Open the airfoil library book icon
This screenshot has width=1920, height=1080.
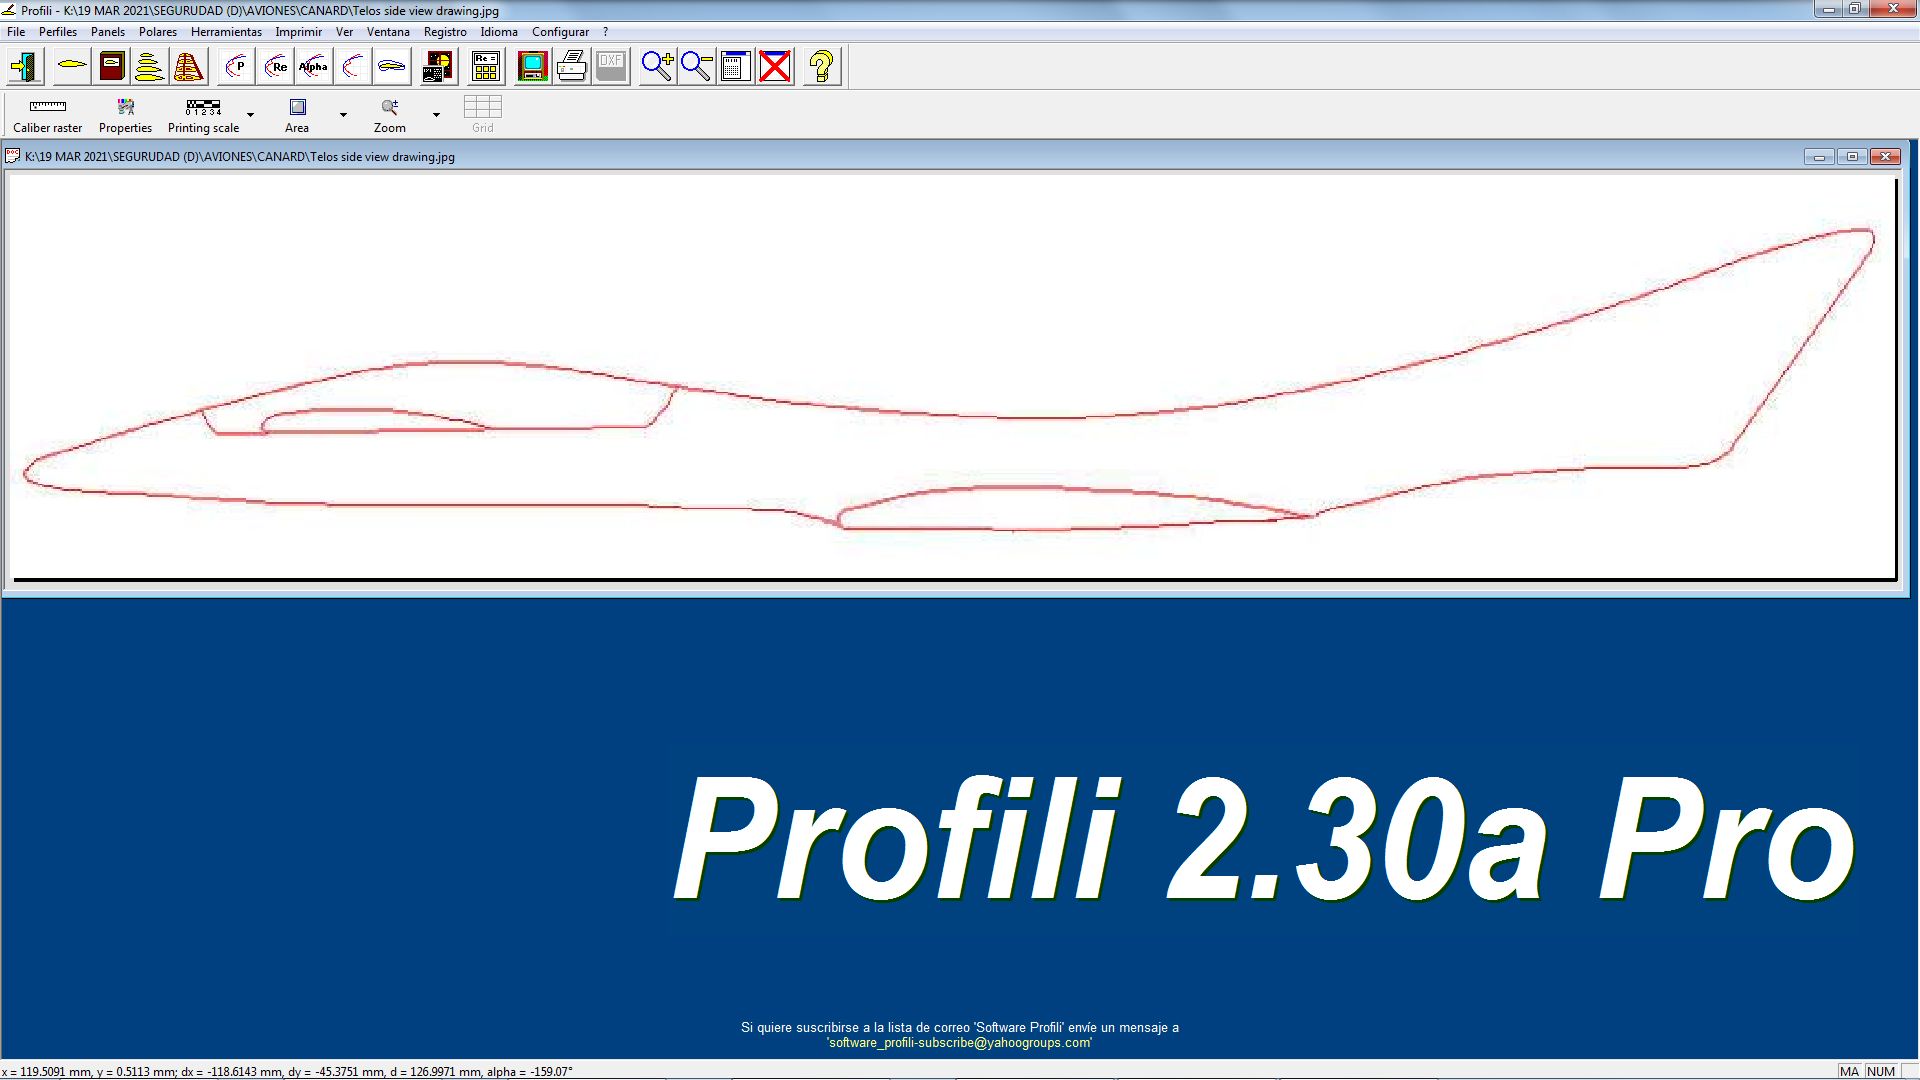[112, 67]
